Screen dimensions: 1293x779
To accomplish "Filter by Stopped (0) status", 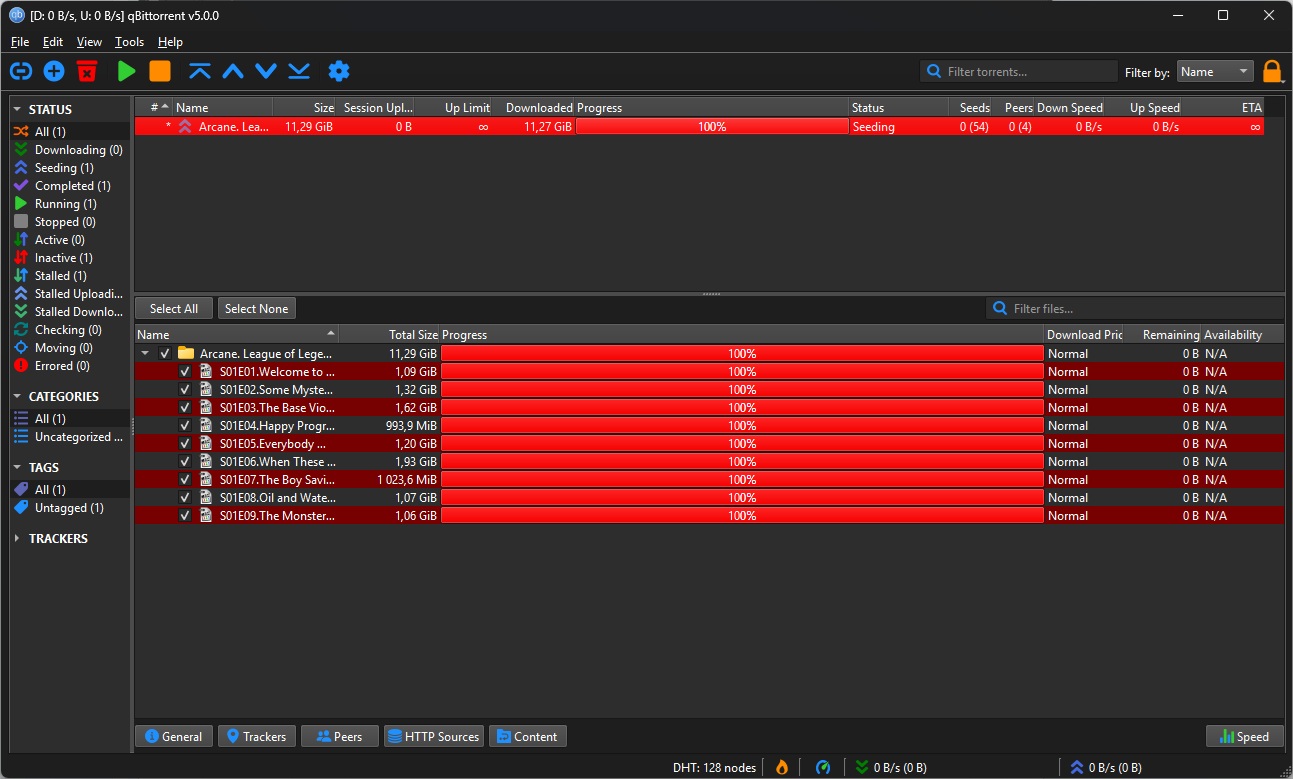I will pos(70,222).
